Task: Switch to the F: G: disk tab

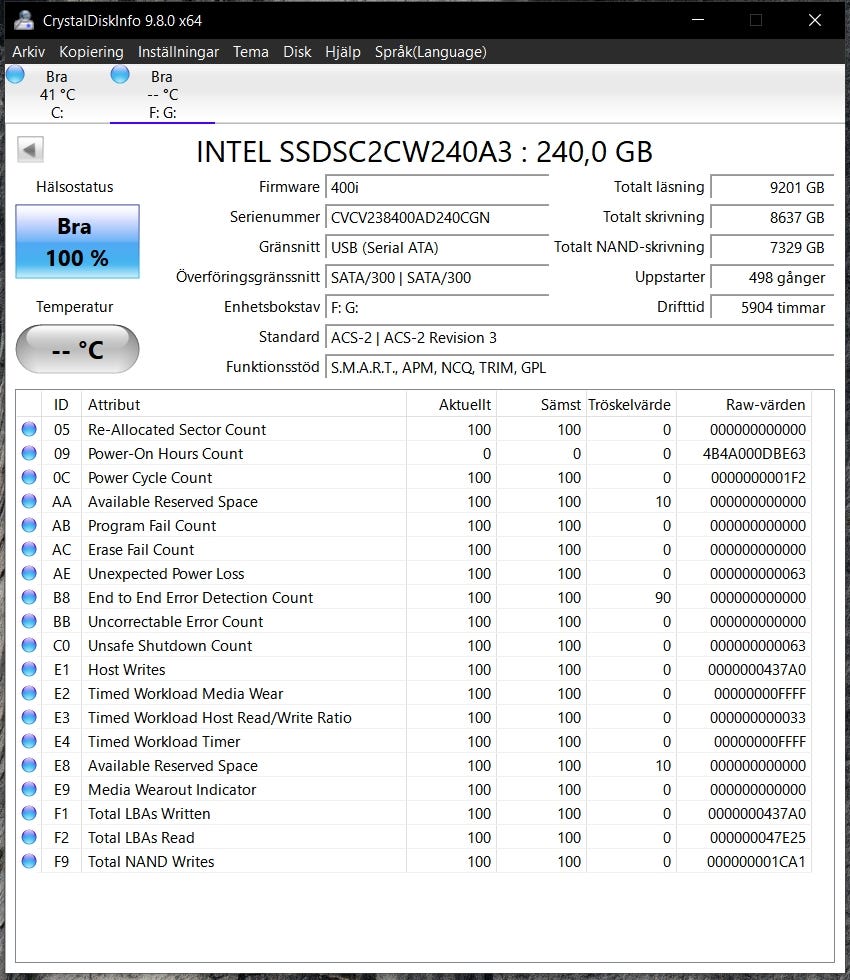Action: (161, 95)
